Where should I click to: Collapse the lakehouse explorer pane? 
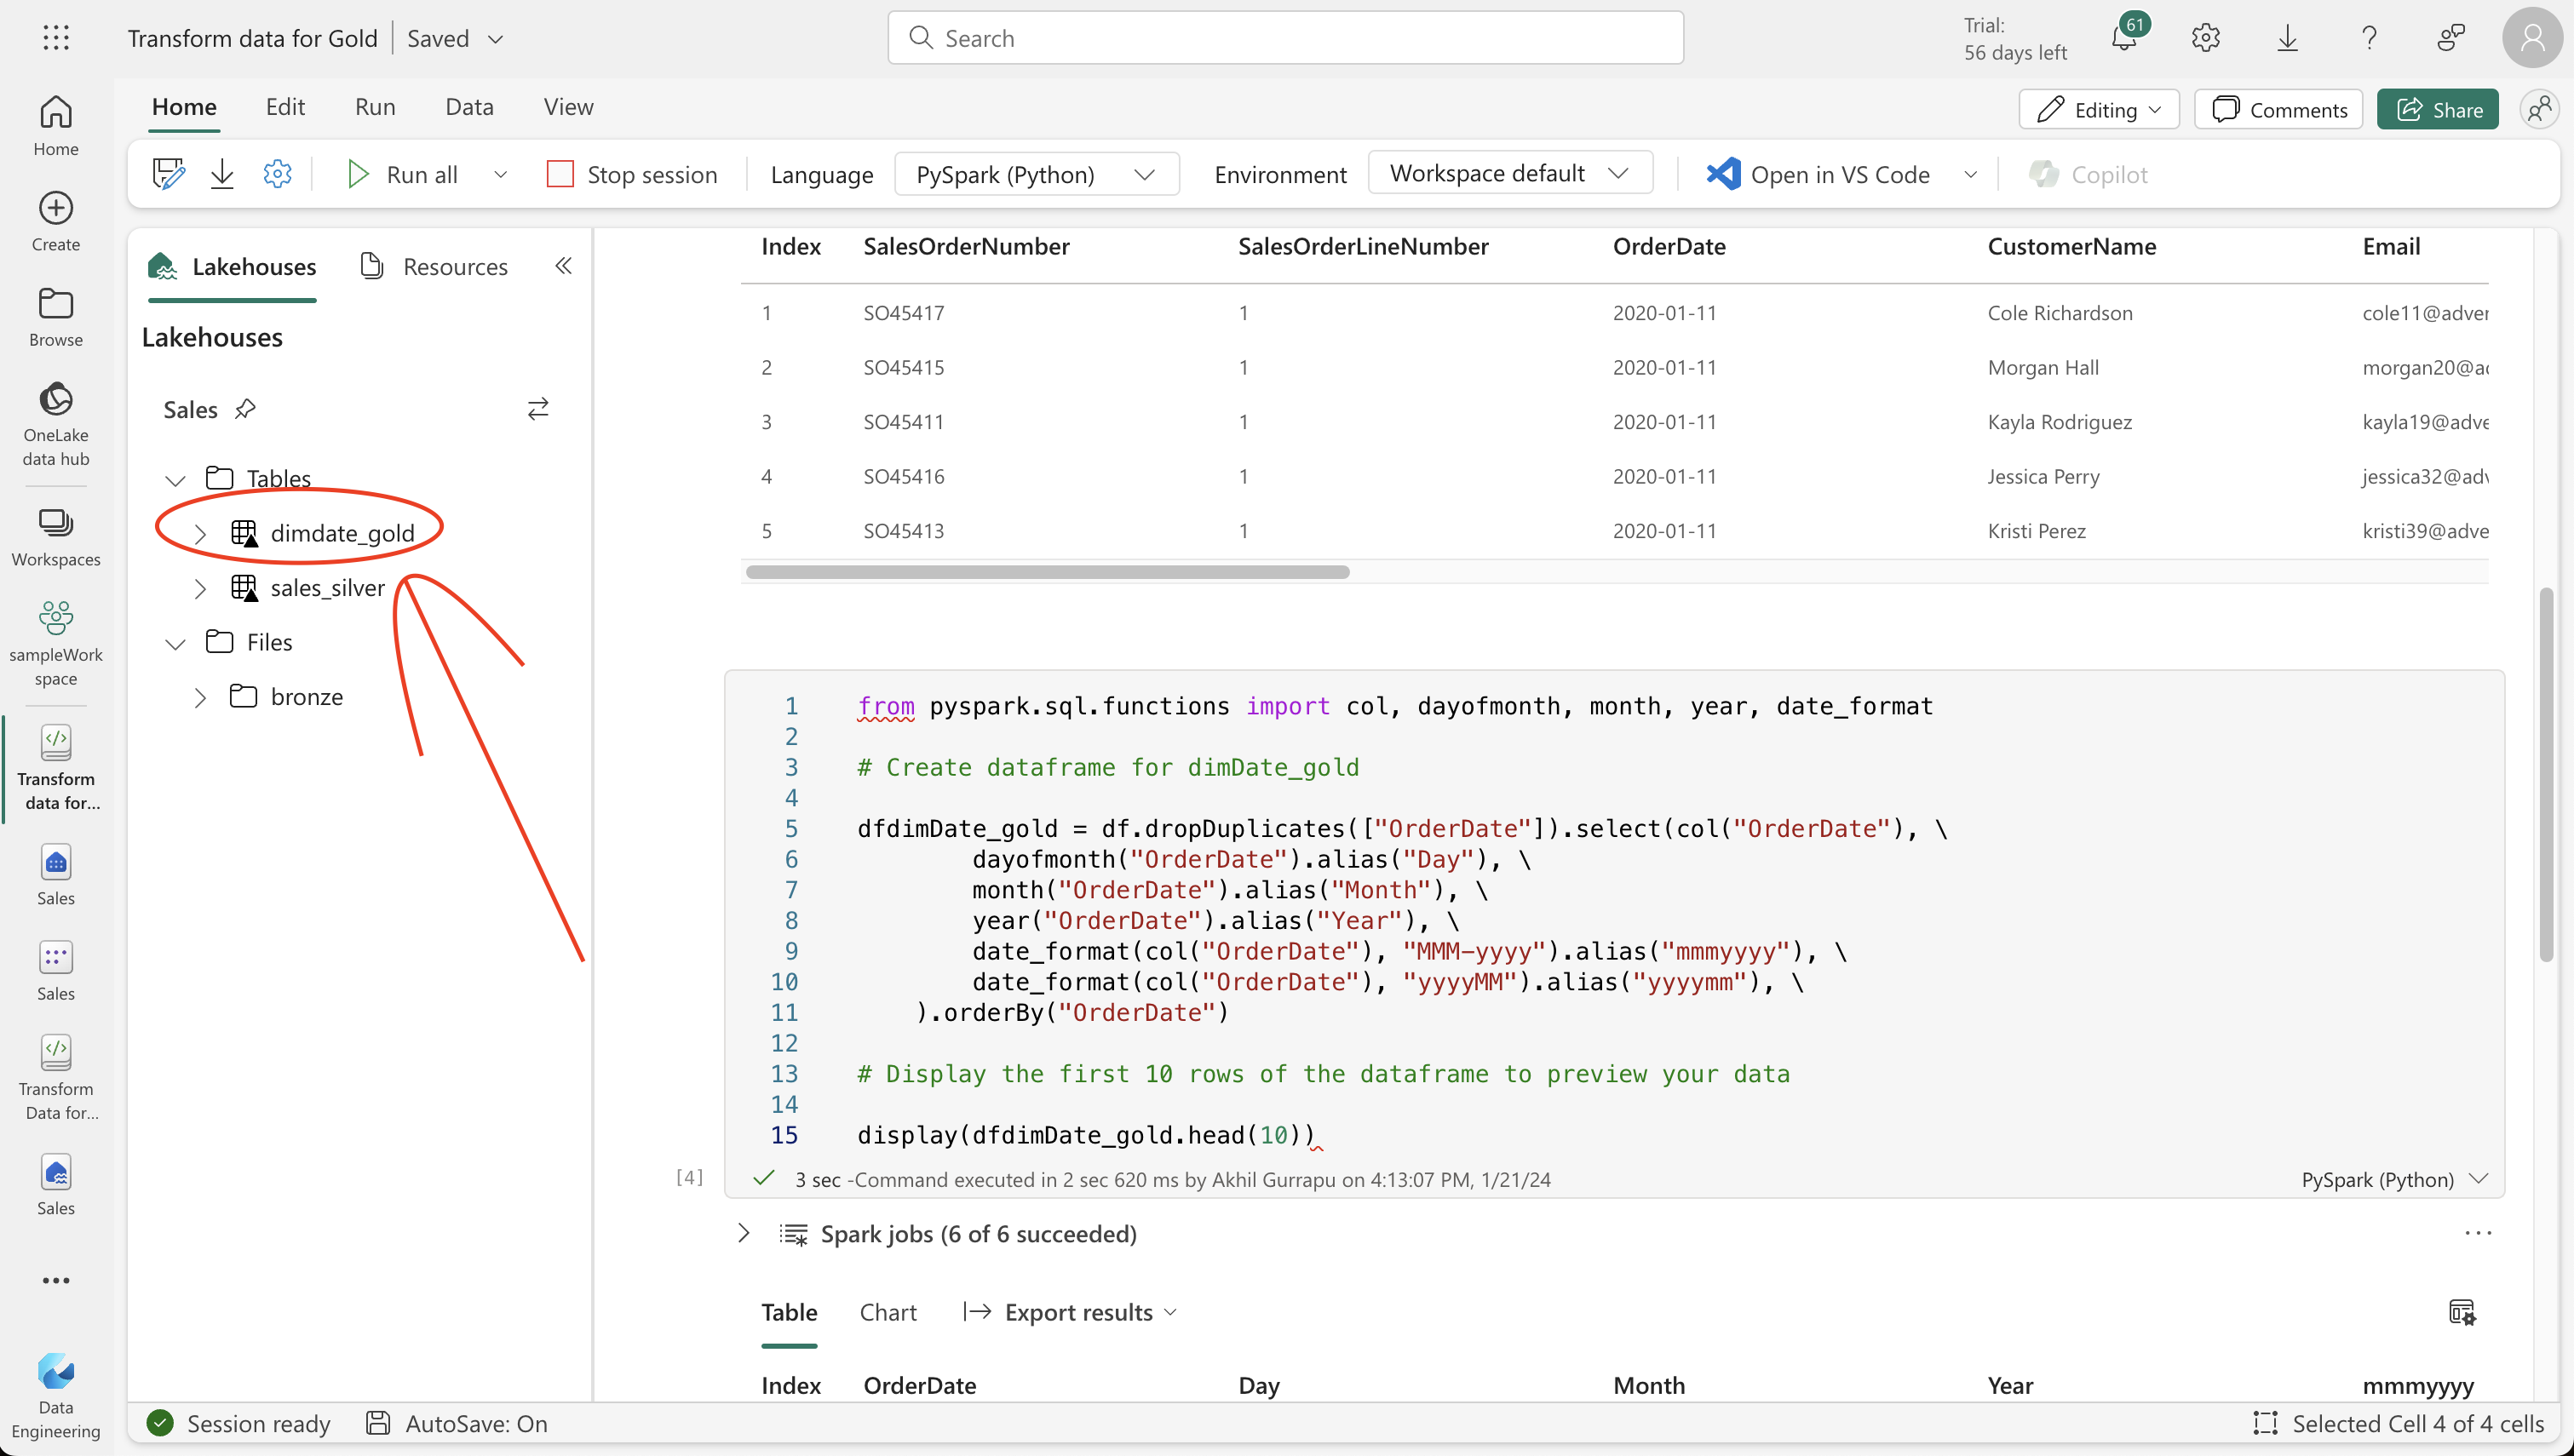coord(564,266)
